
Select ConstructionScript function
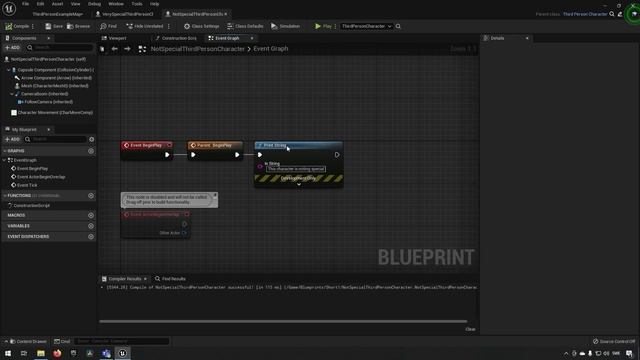29,205
